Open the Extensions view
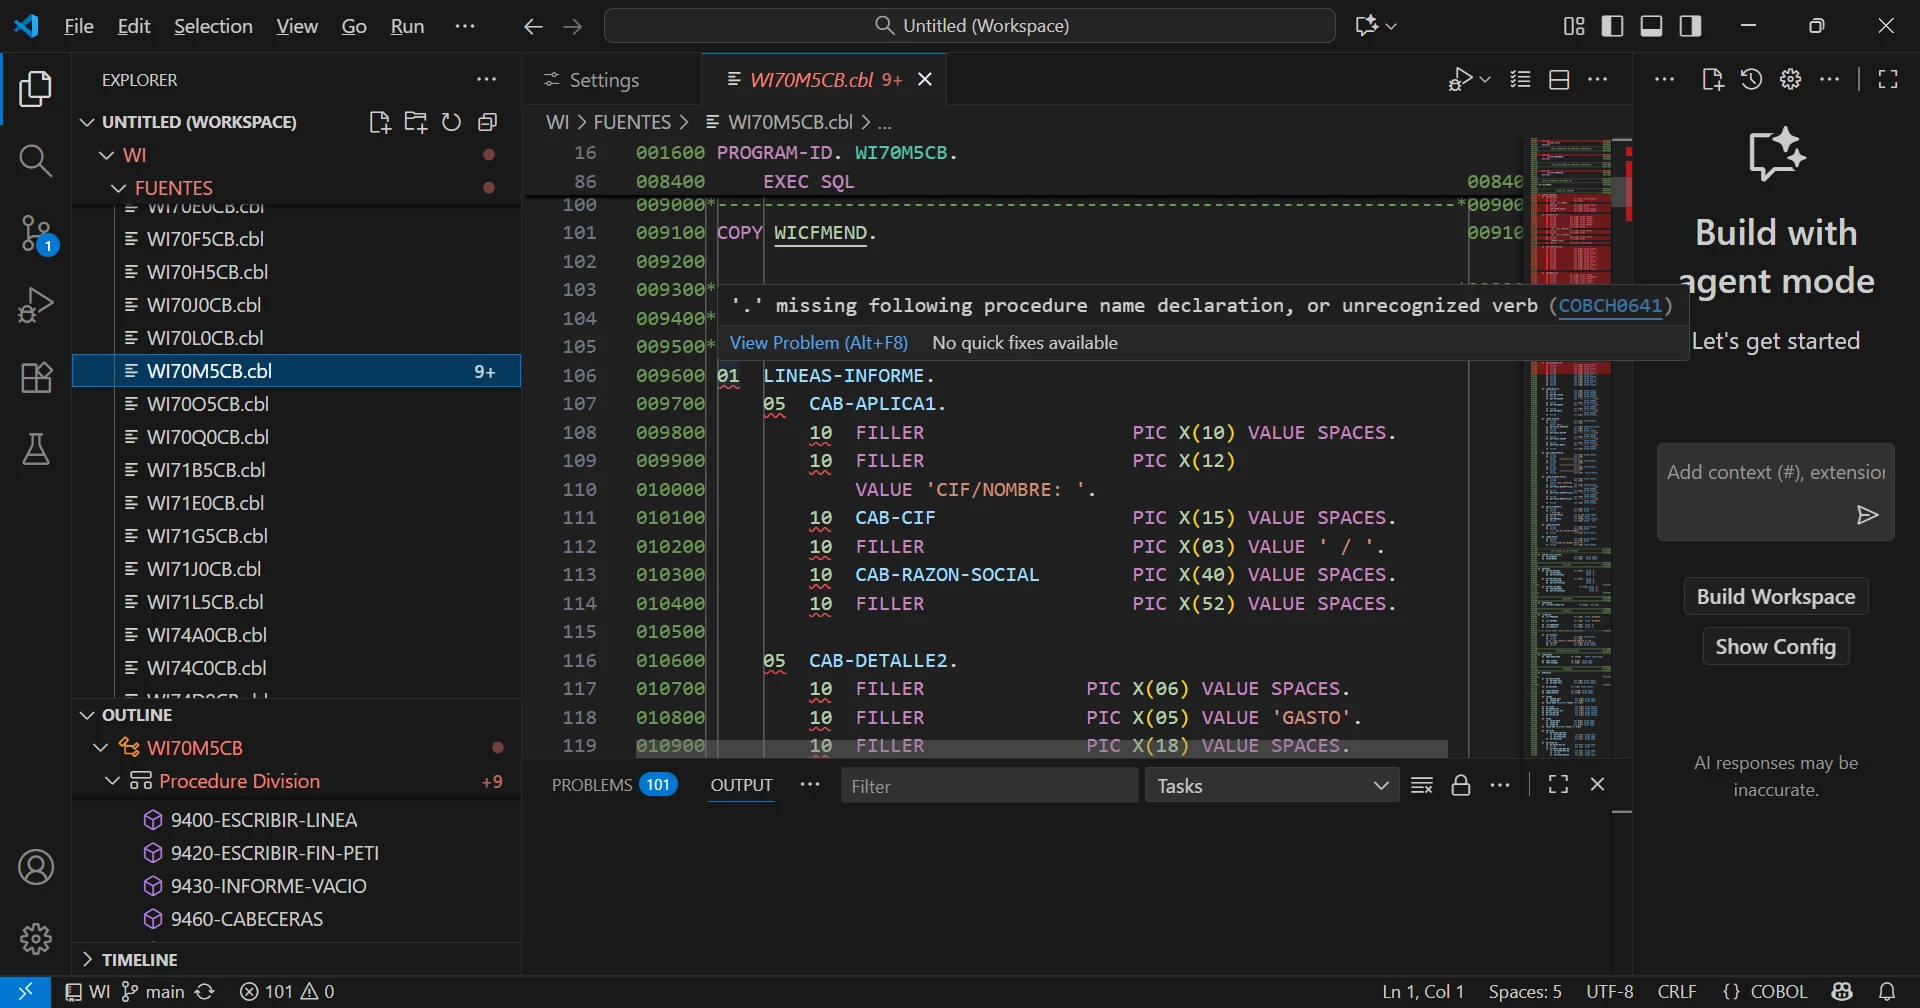The image size is (1920, 1008). coord(36,378)
